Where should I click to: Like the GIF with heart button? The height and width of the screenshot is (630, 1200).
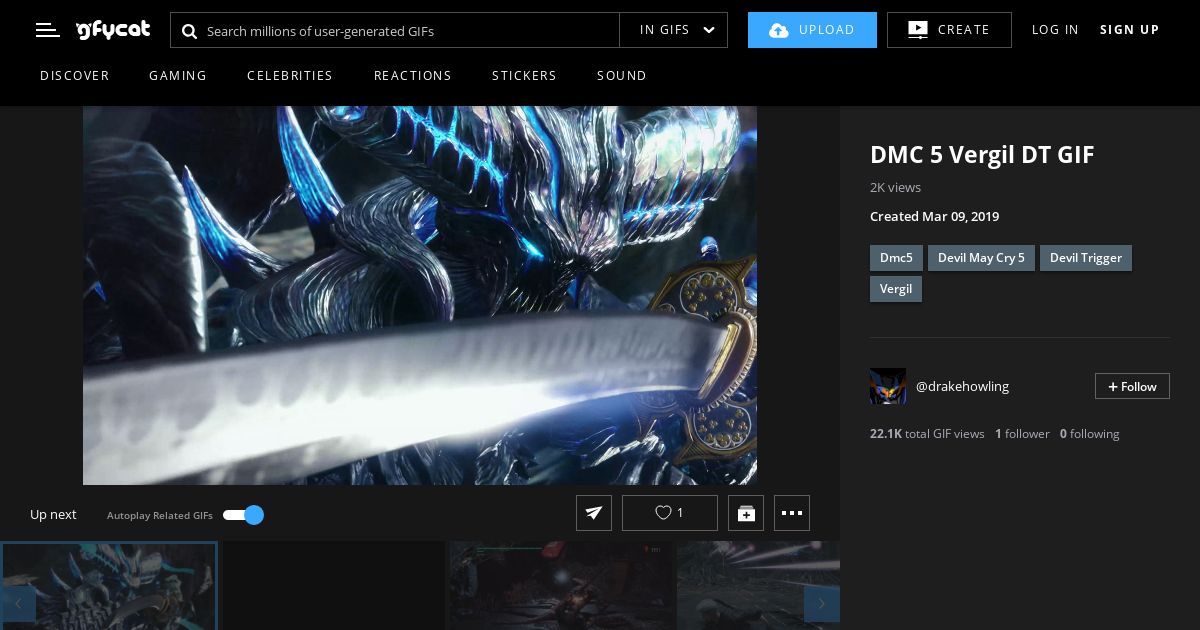pos(670,513)
